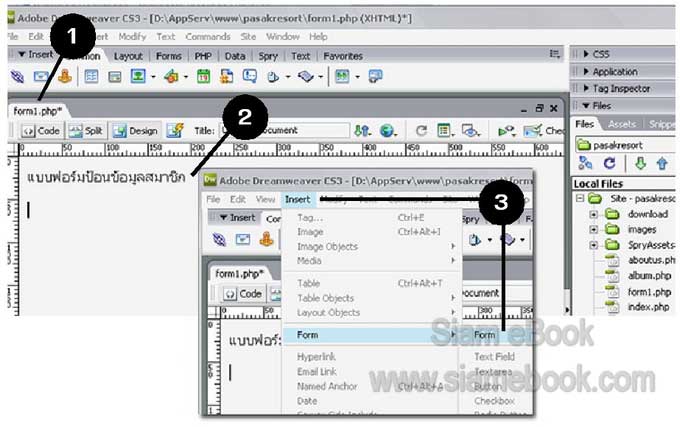Switch to Split view

tap(85, 130)
